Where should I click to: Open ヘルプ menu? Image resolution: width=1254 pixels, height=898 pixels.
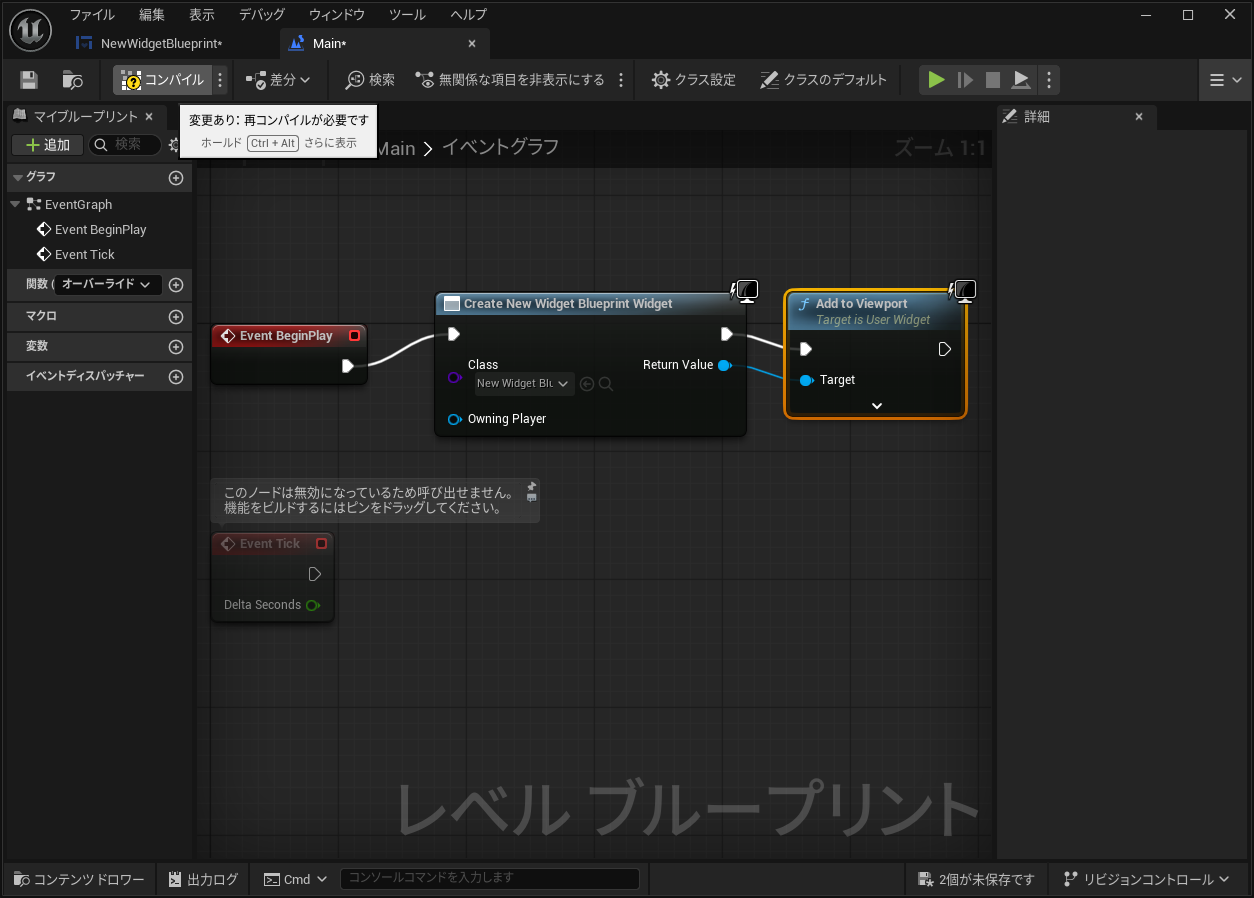pos(469,15)
